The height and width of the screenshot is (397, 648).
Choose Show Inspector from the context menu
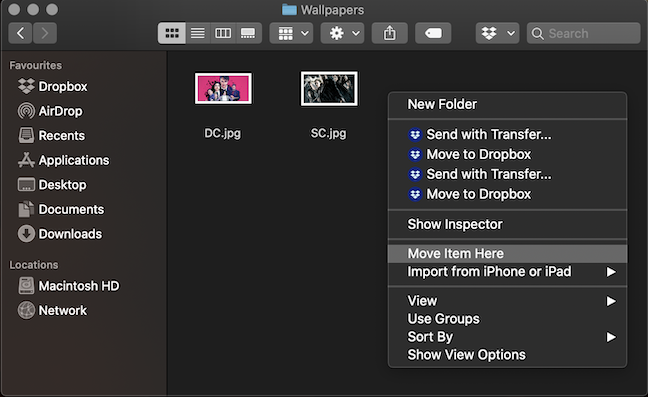coord(507,224)
